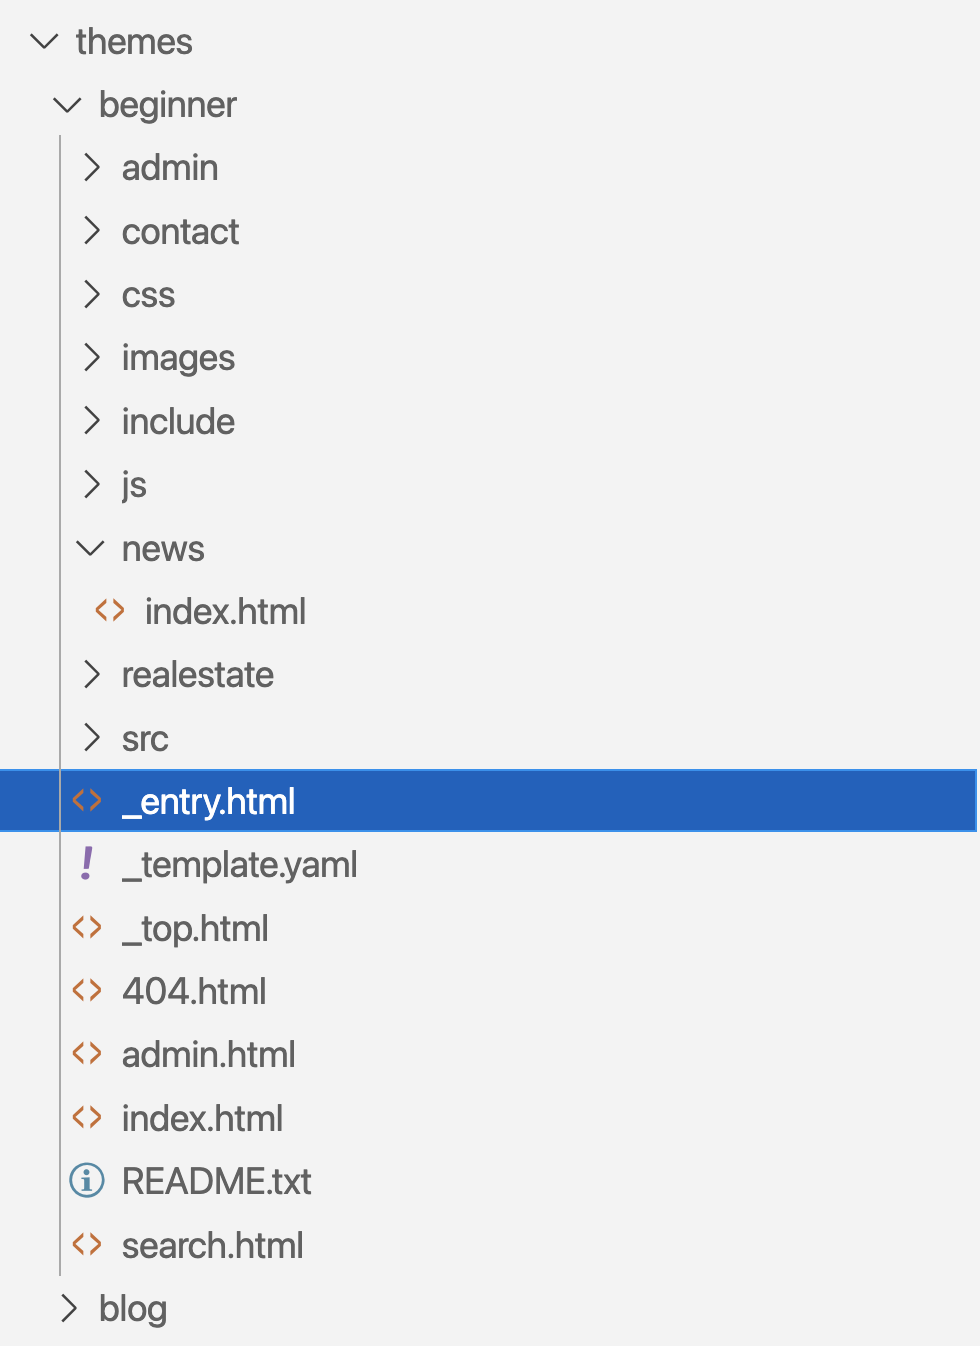This screenshot has width=980, height=1346.
Task: Open the include folder
Action: pyautogui.click(x=178, y=421)
